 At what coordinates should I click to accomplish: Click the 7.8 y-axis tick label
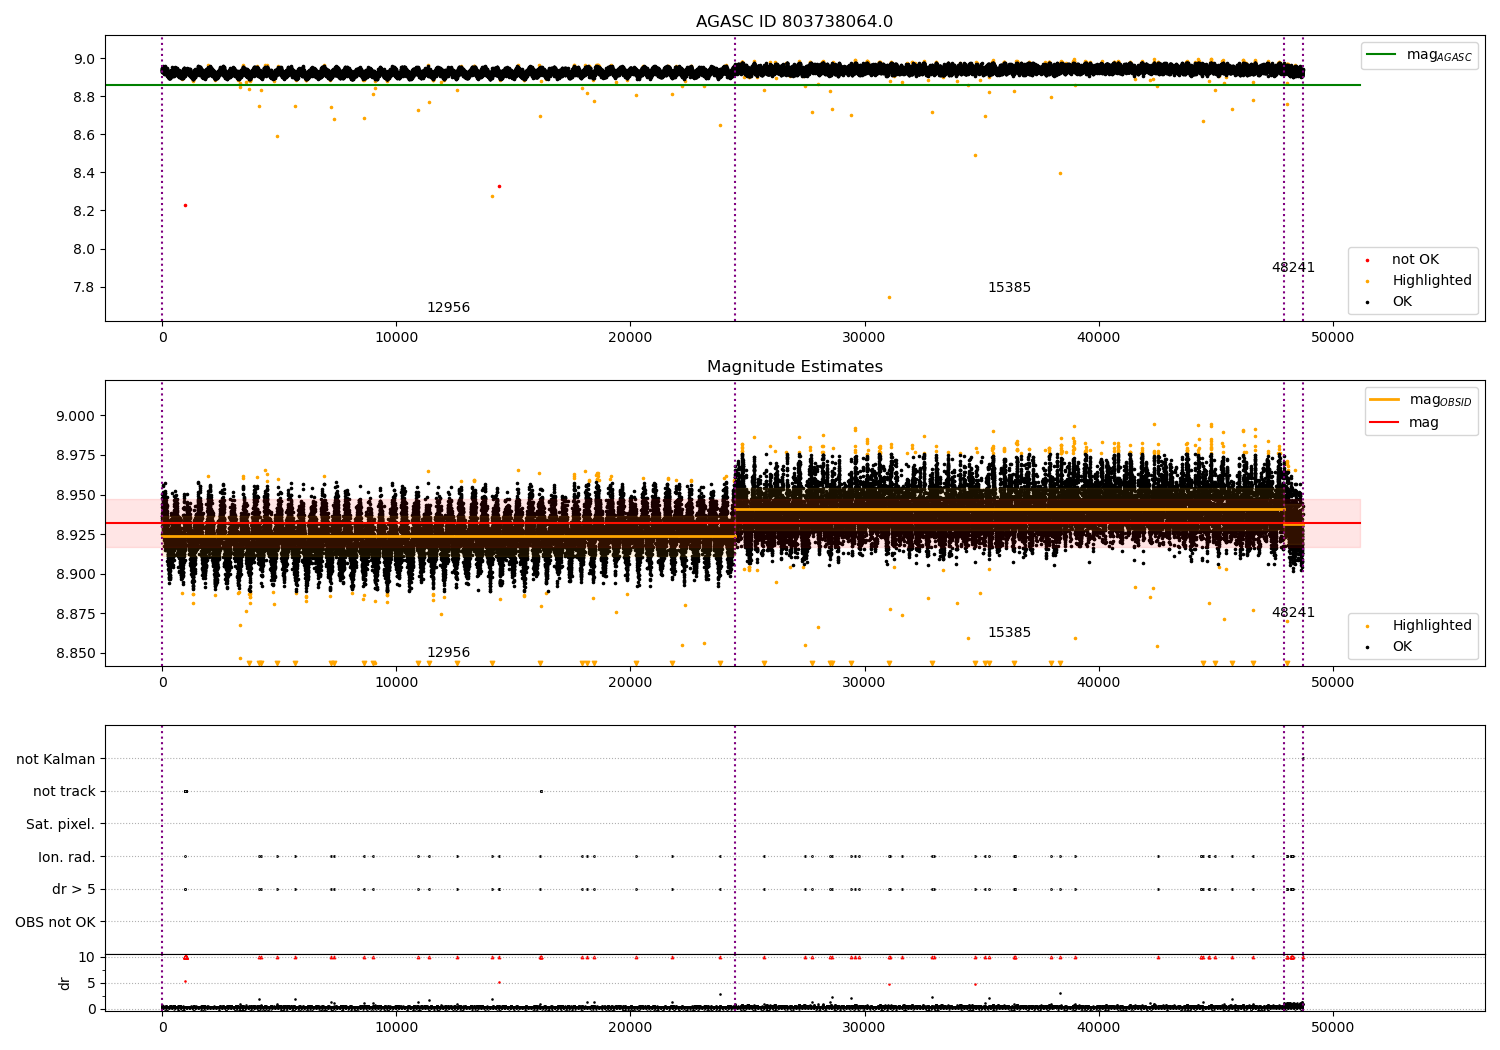click(84, 288)
